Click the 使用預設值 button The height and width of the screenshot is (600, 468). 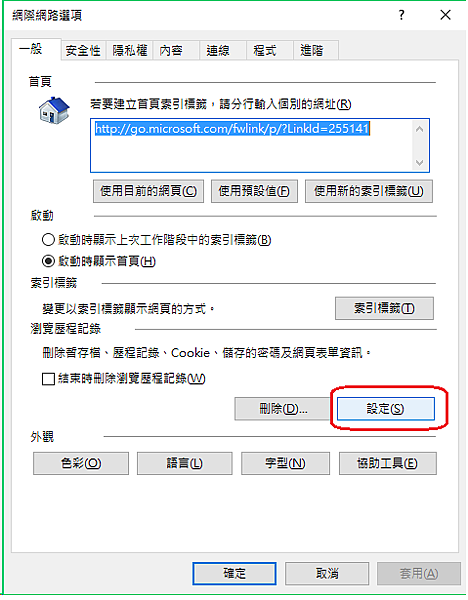[254, 191]
